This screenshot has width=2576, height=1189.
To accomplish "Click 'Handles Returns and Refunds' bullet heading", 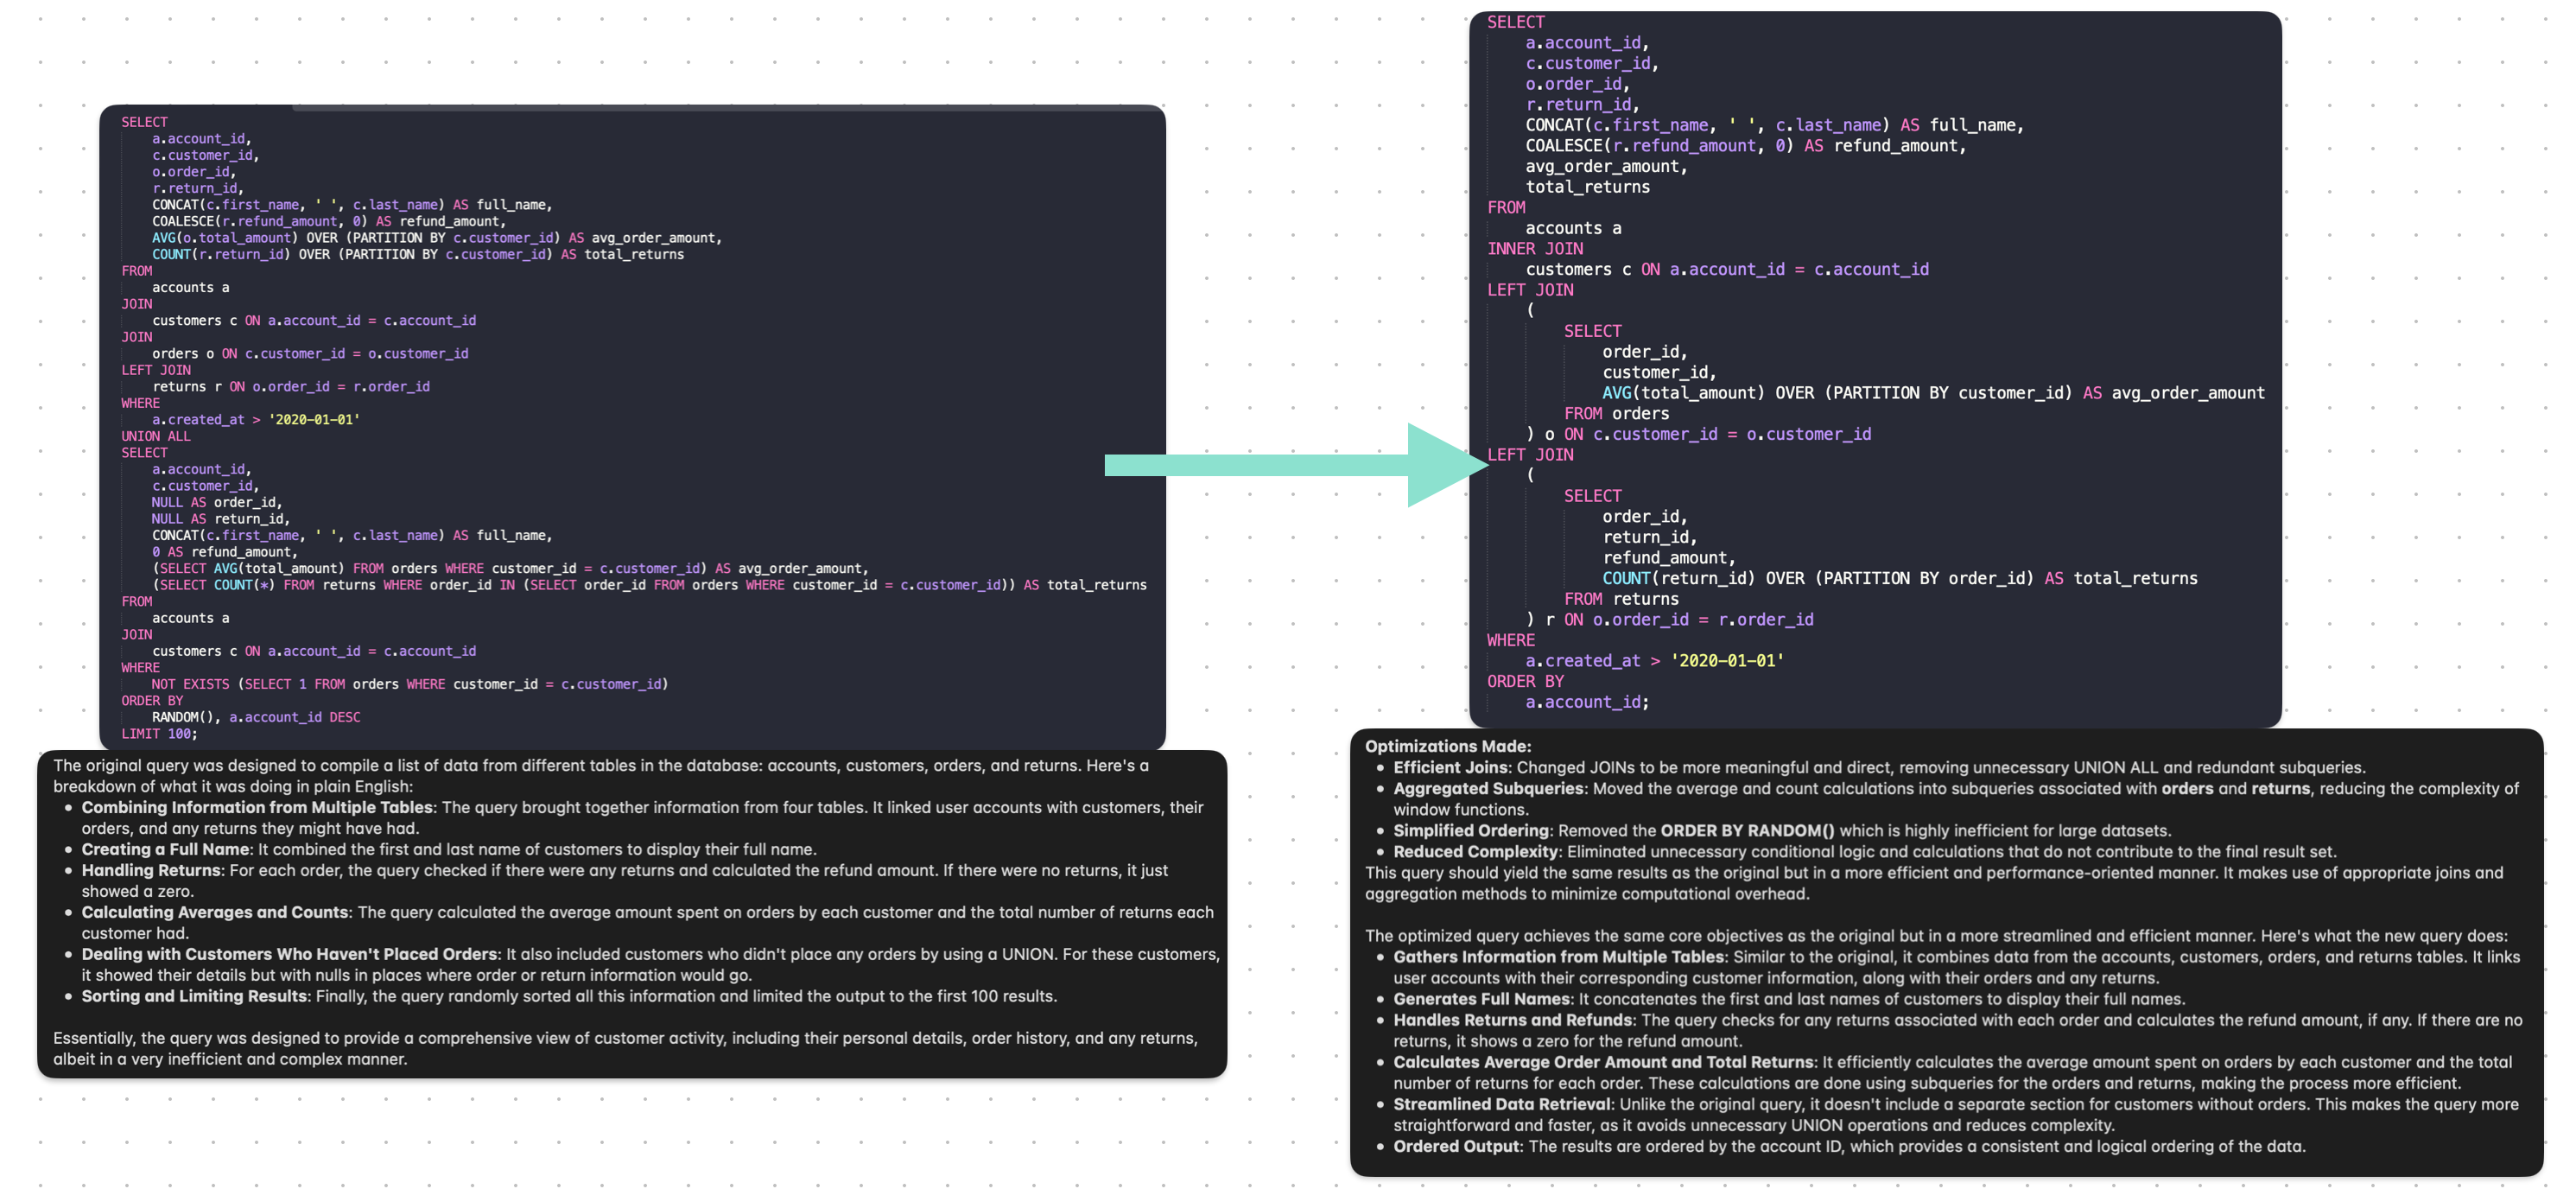I will [x=1512, y=1020].
